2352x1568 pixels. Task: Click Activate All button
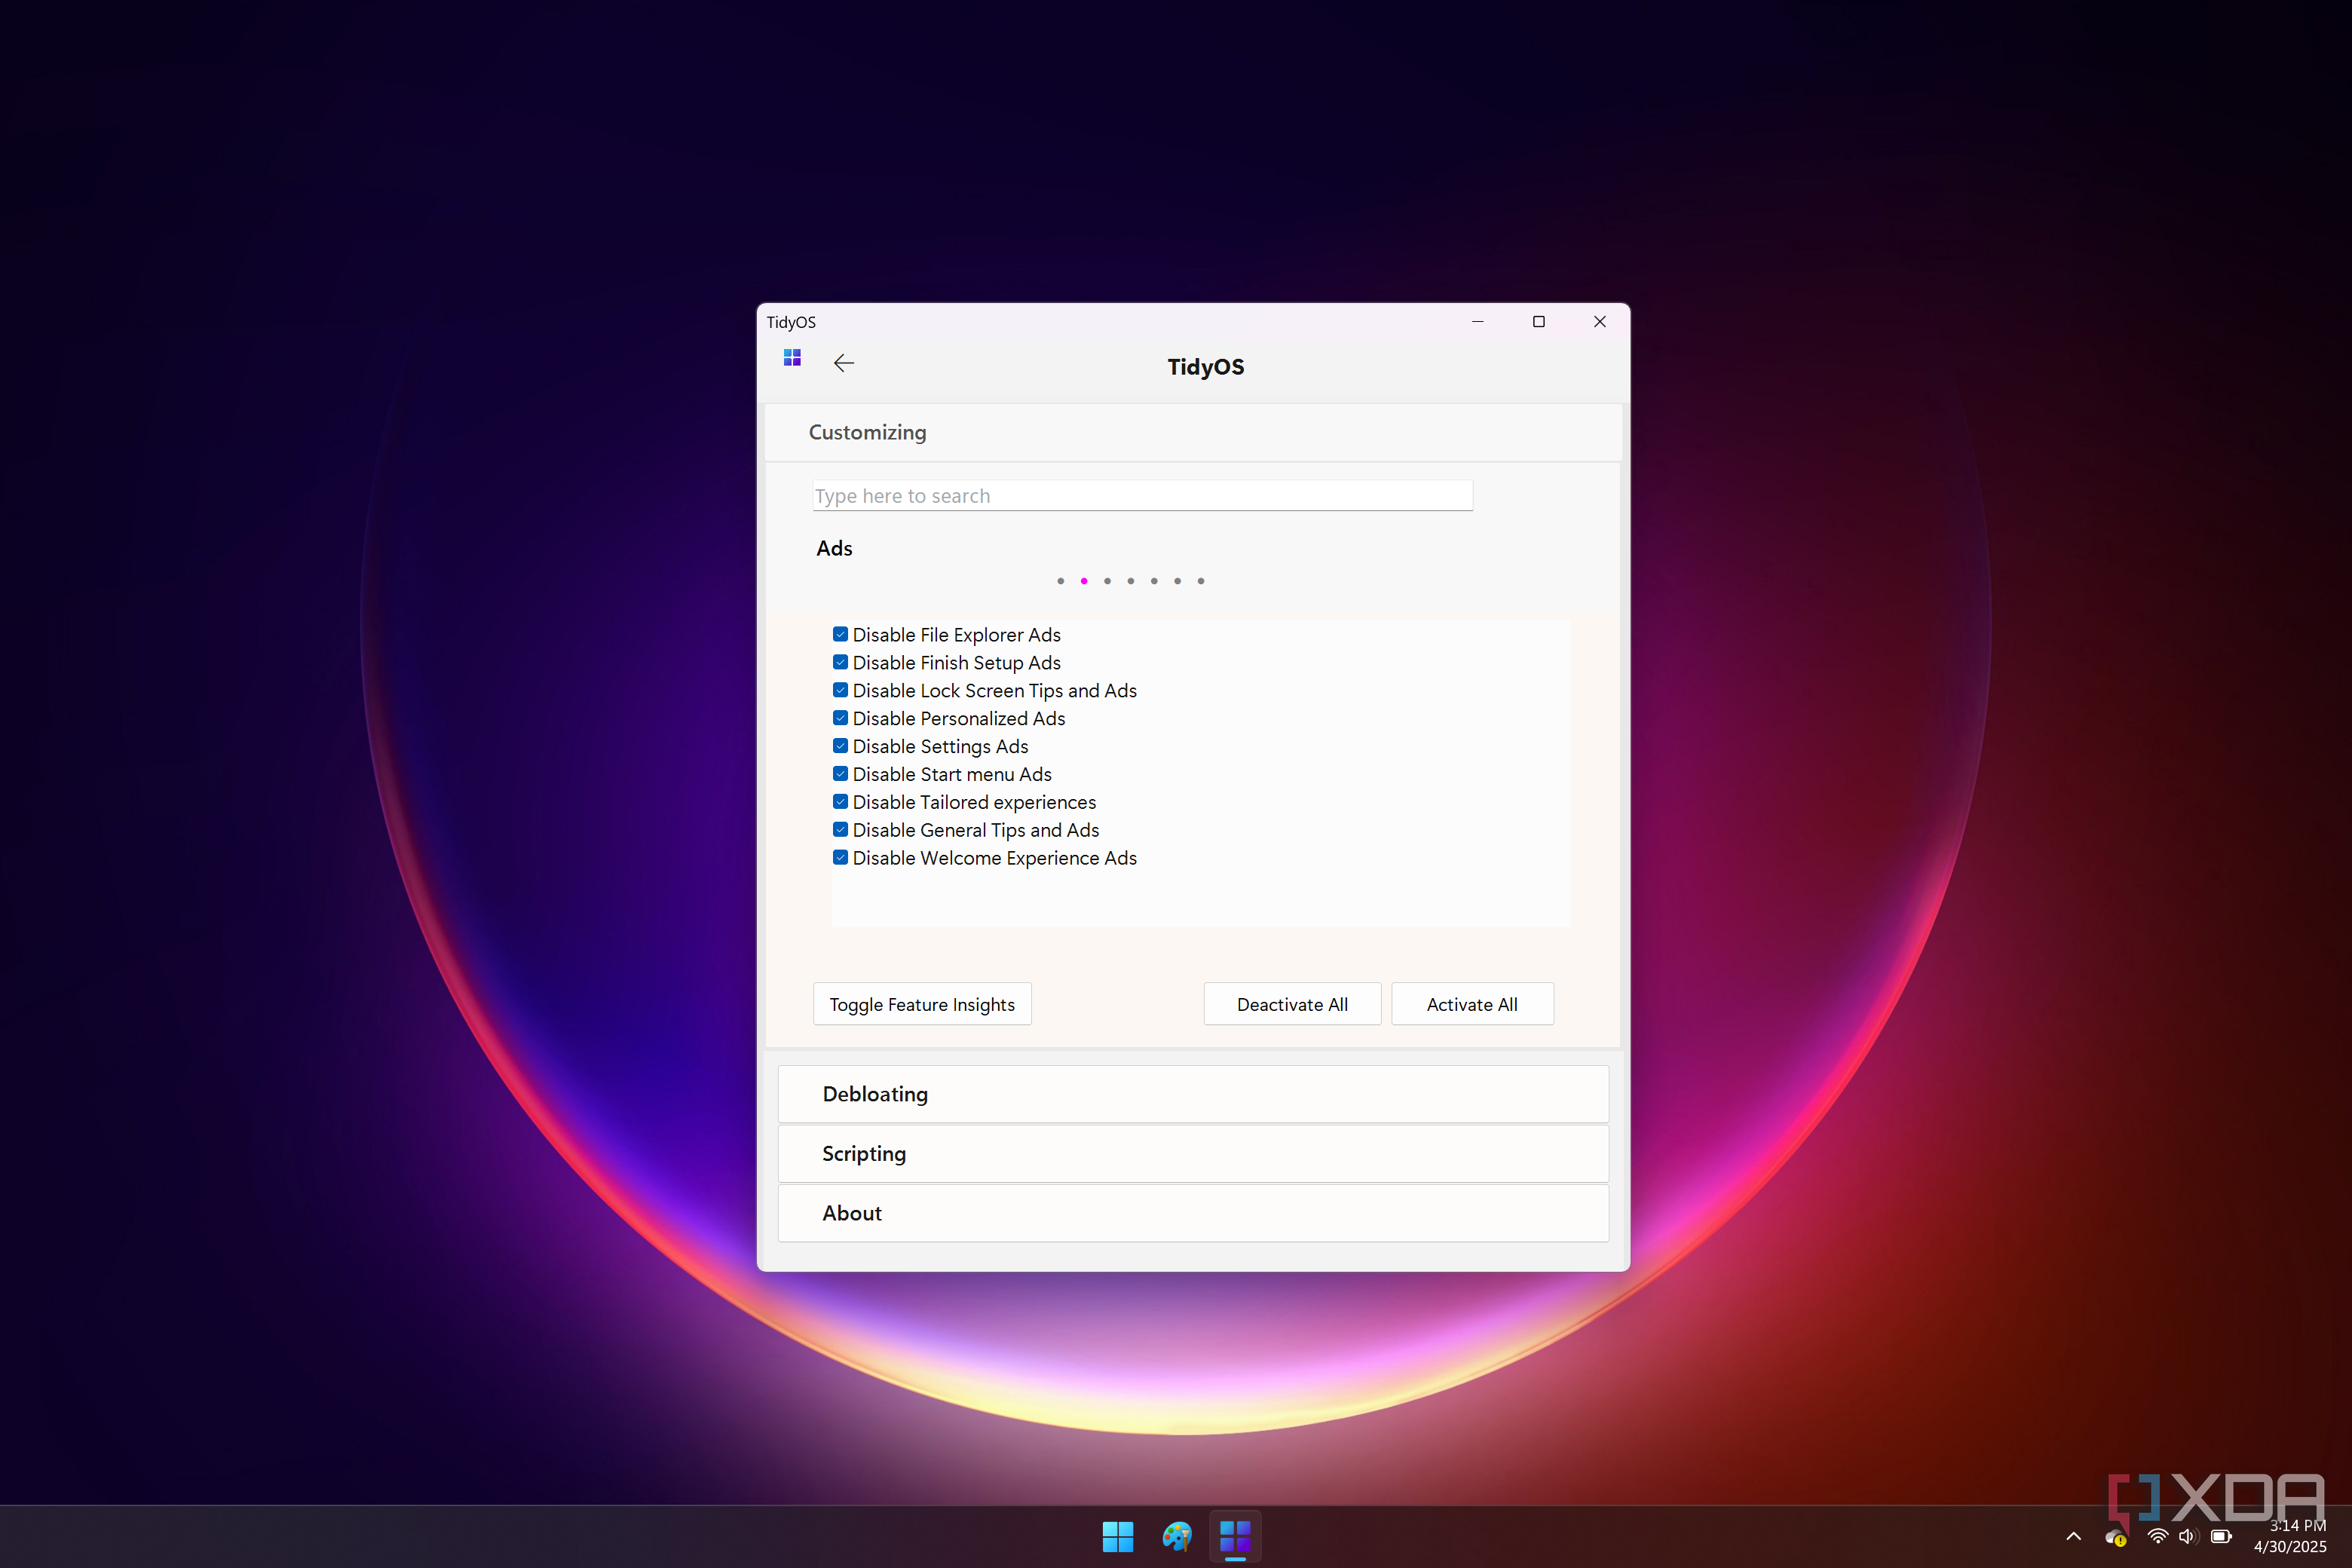point(1471,1004)
